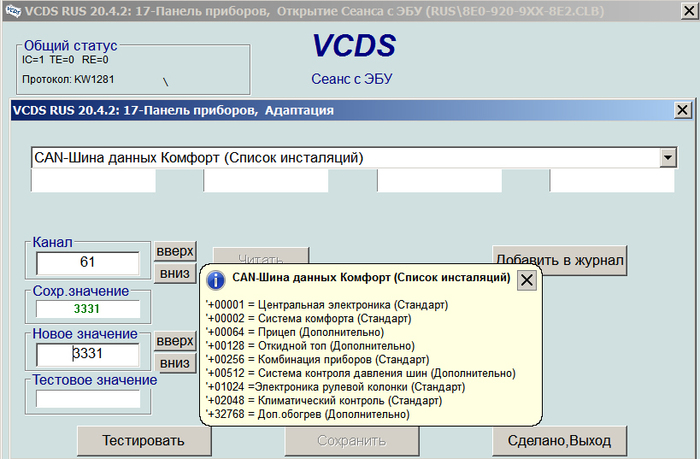Click the Общий статус group label
Viewport: 700px width, 459px height.
pyautogui.click(x=71, y=45)
